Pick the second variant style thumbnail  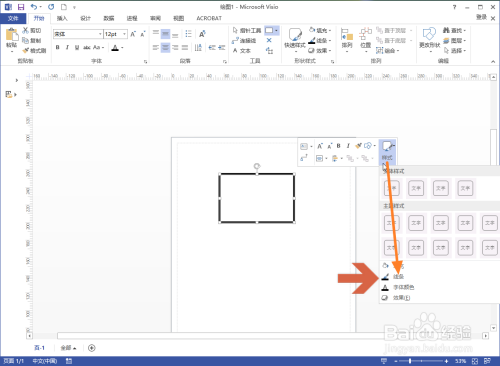pos(416,188)
